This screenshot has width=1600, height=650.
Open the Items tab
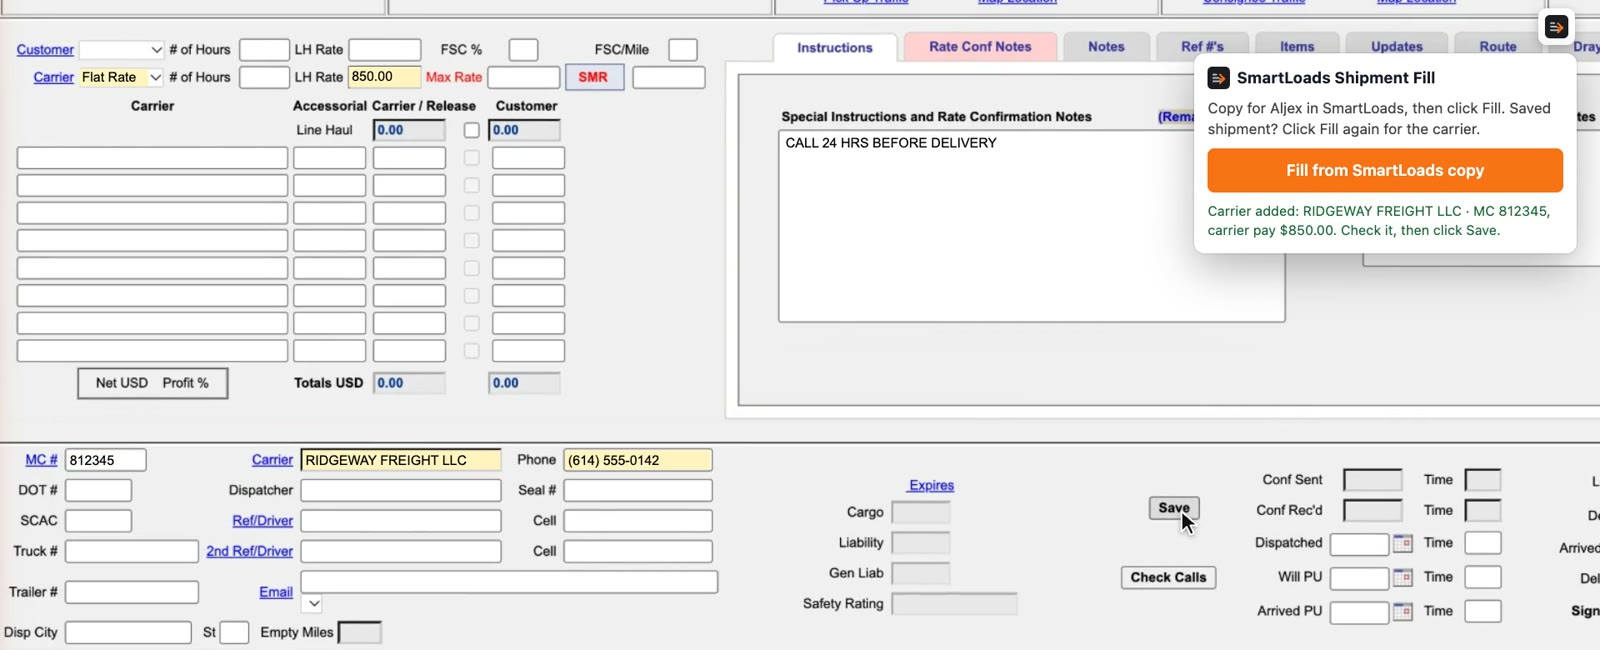click(x=1297, y=46)
